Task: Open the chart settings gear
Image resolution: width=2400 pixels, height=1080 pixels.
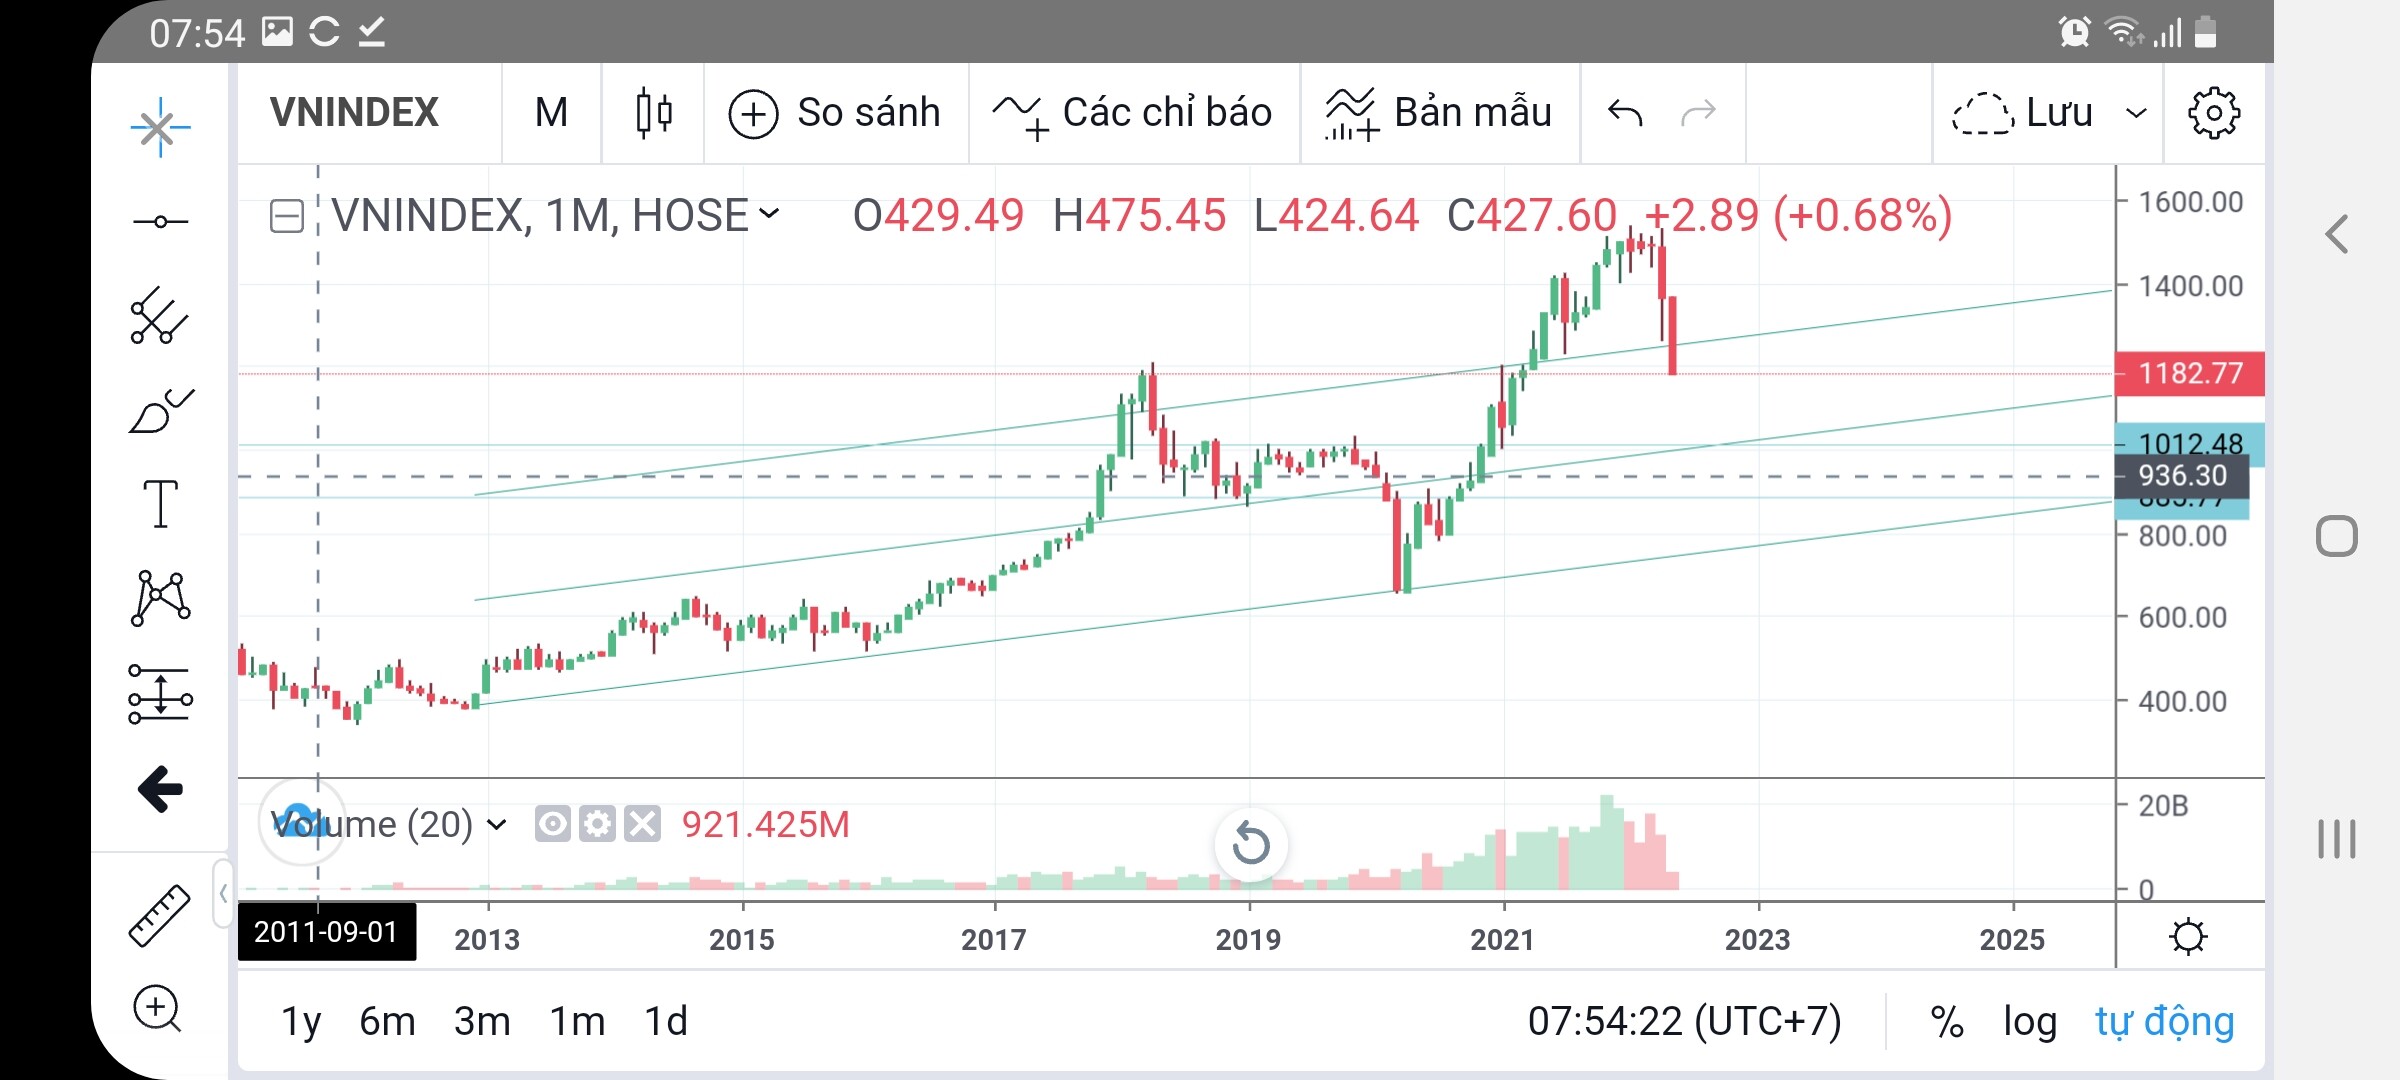Action: click(x=2214, y=113)
